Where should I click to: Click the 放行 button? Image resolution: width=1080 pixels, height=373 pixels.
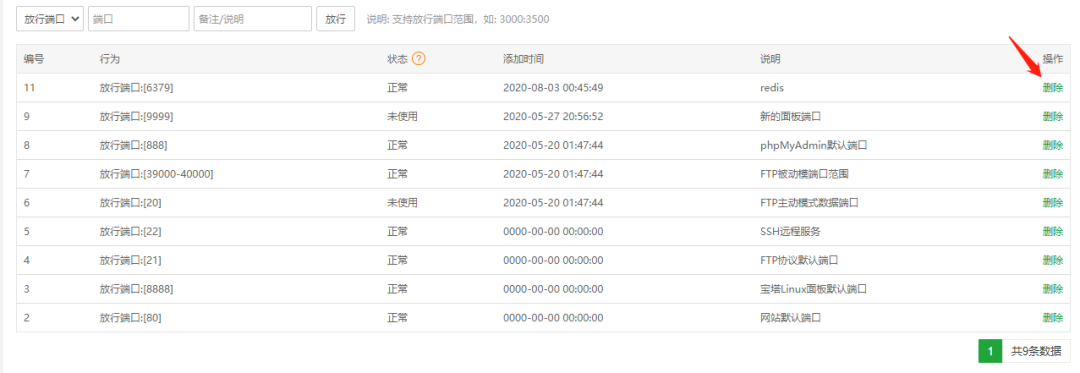click(x=335, y=19)
